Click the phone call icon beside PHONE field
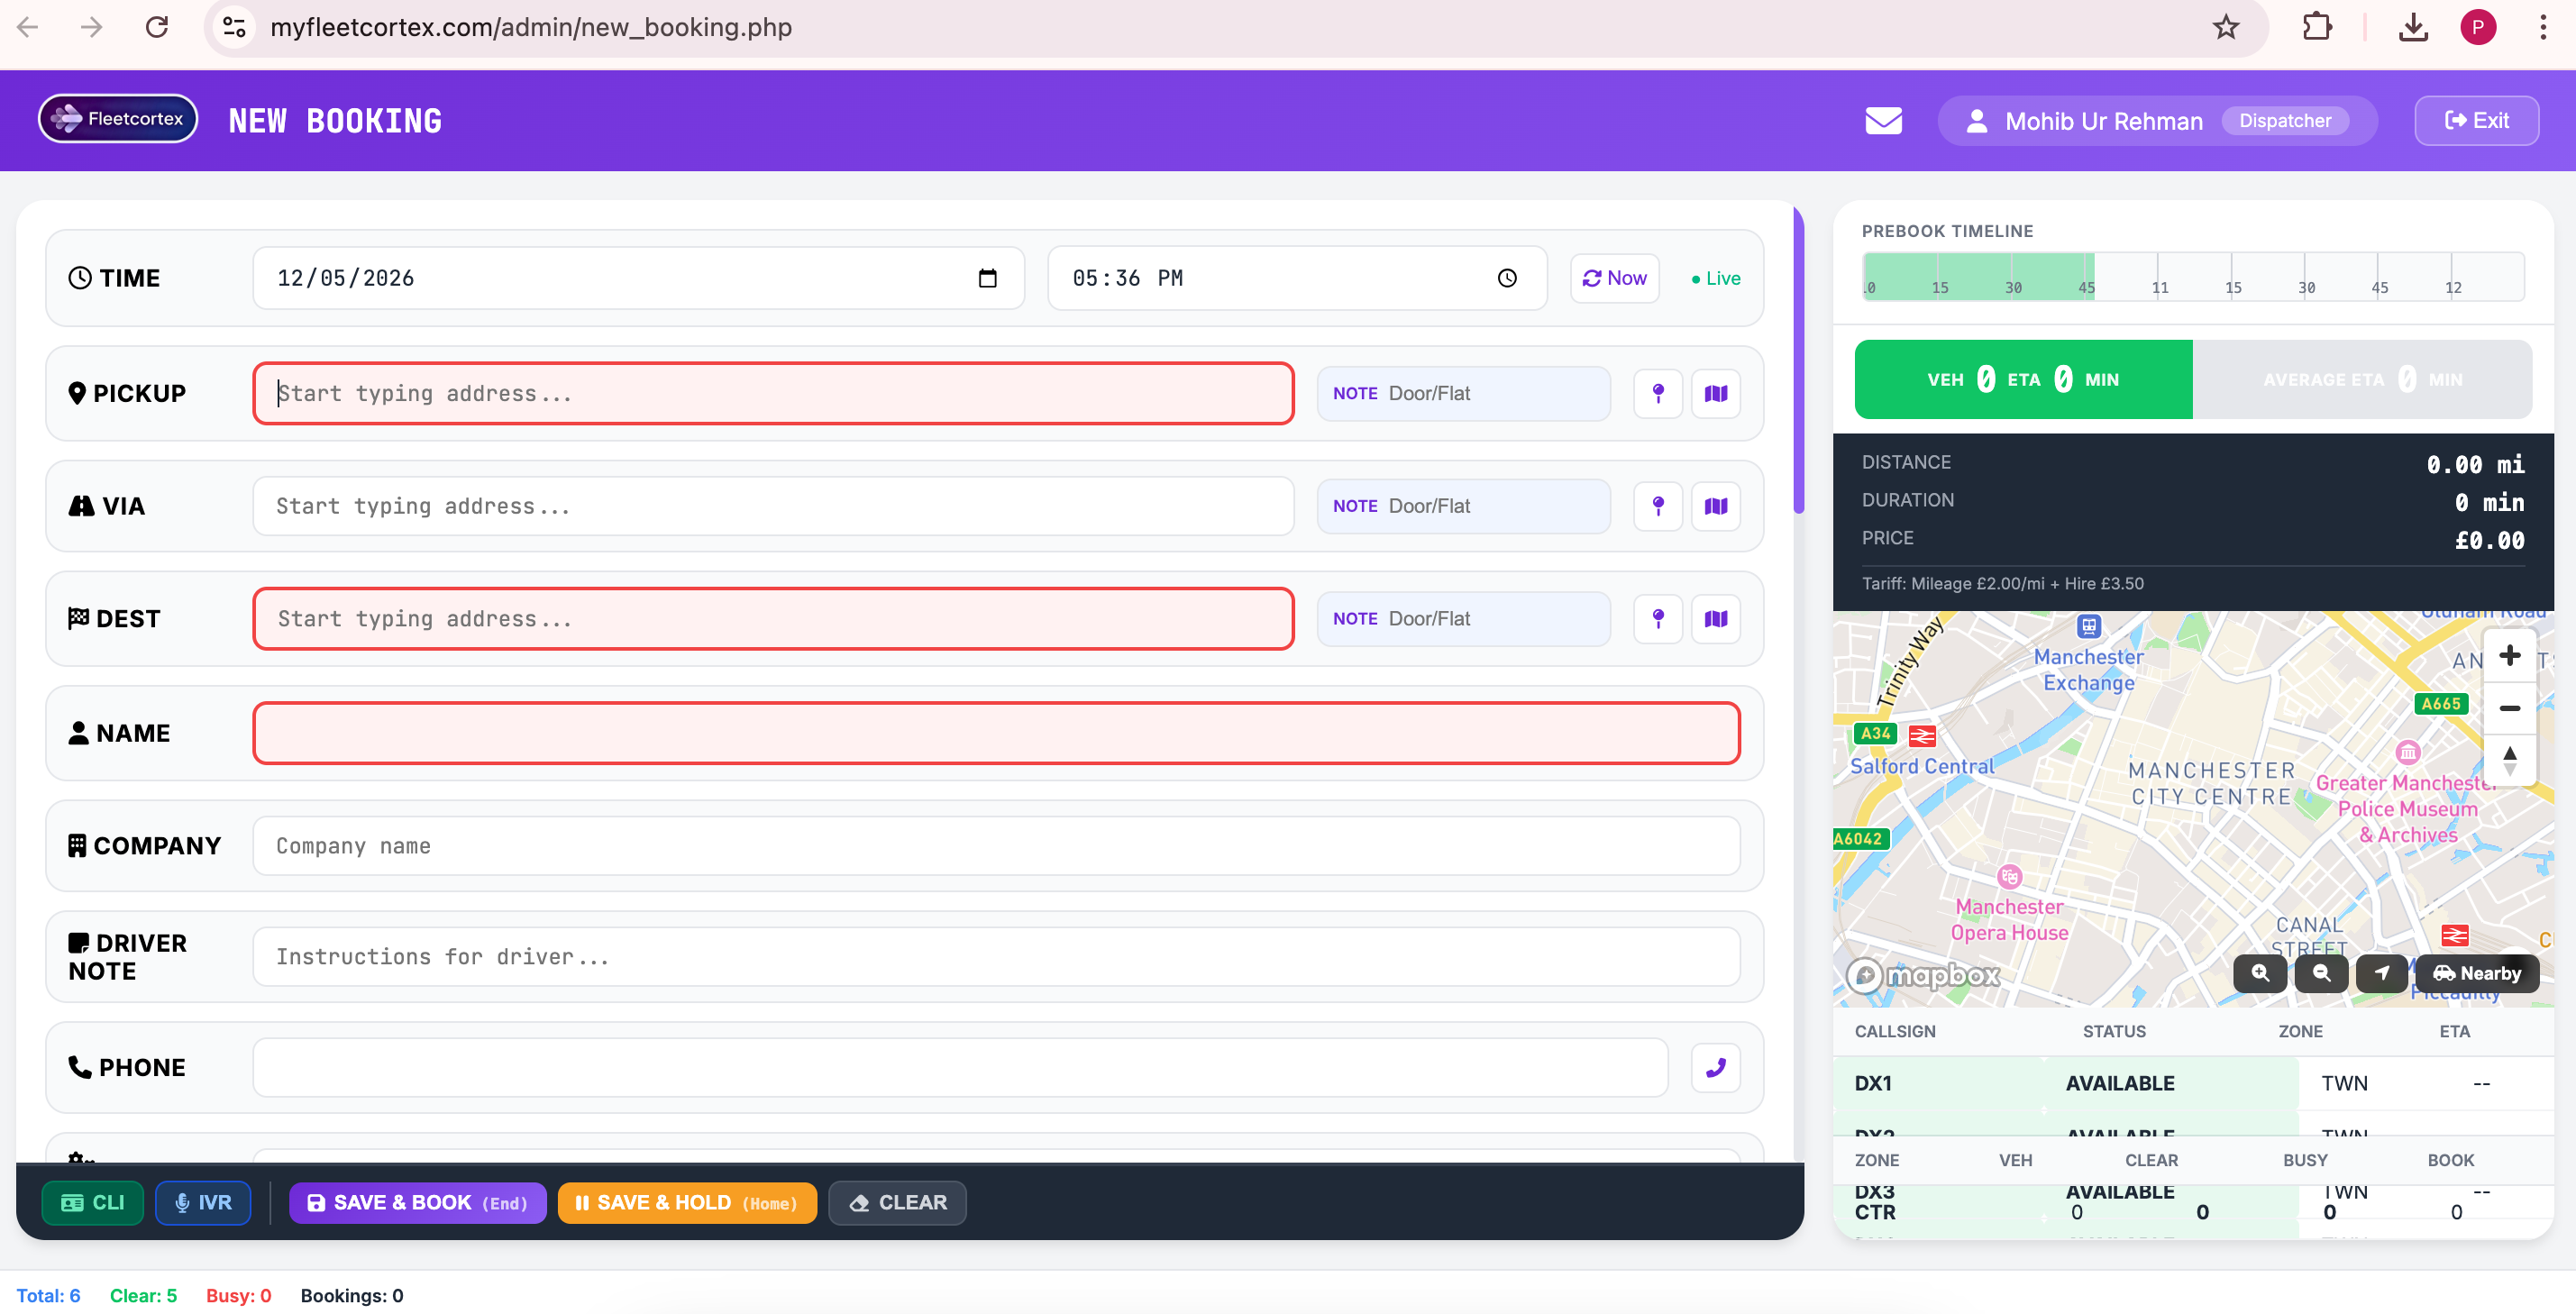The height and width of the screenshot is (1314, 2576). click(1716, 1068)
